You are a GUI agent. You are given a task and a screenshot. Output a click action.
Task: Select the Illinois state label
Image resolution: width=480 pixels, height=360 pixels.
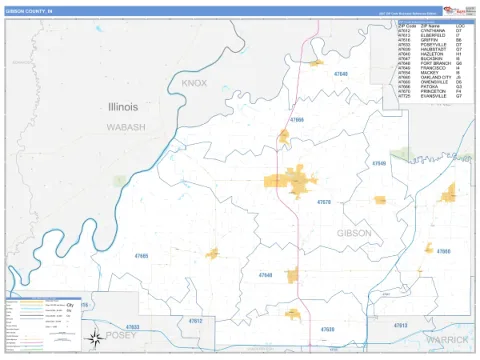coord(123,107)
